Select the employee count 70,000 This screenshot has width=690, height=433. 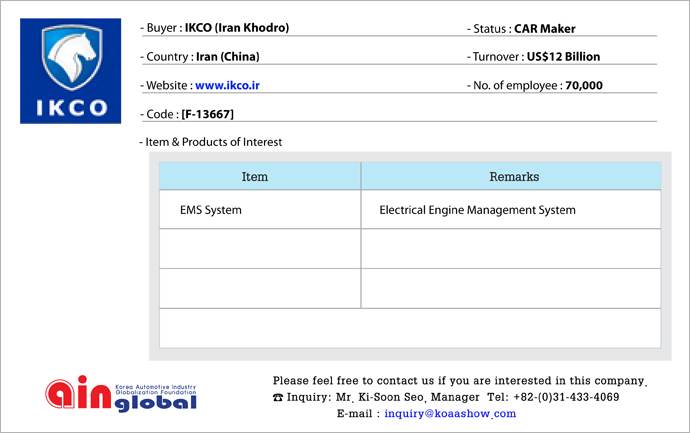(584, 85)
